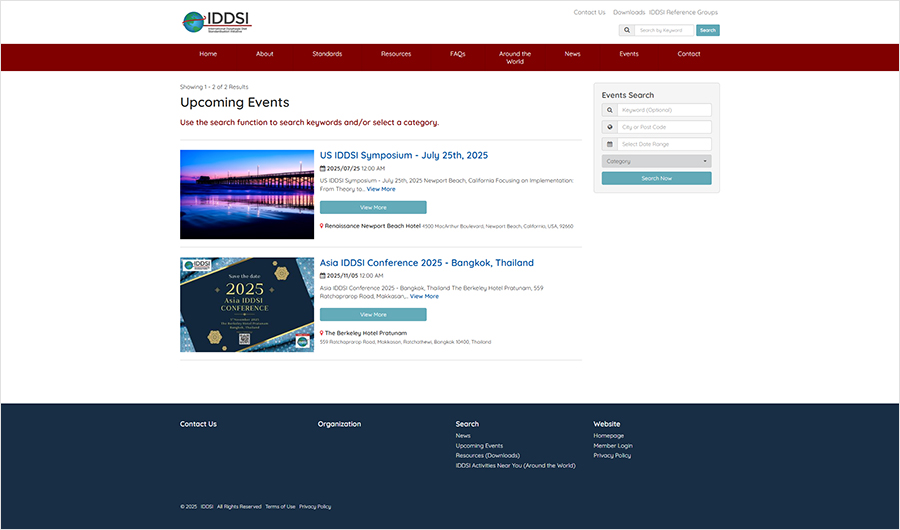Click the Showing 1 - 2 of 2 Results text

coord(214,87)
